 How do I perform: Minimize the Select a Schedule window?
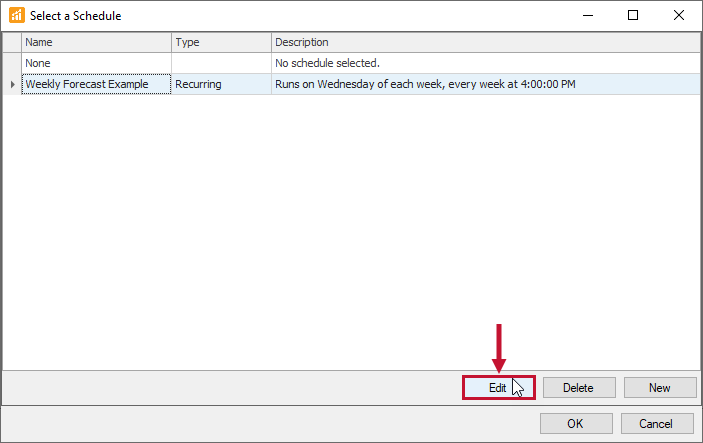[588, 15]
